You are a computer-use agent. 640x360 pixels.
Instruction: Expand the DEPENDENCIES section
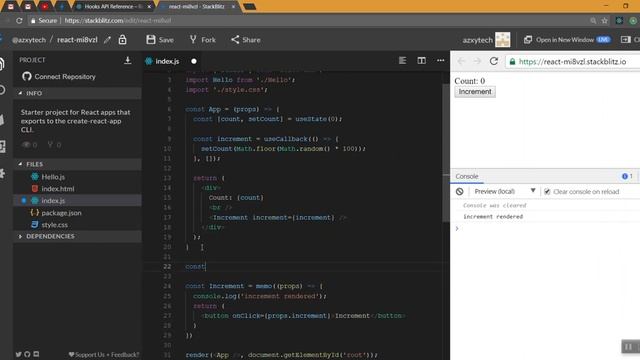(77, 236)
